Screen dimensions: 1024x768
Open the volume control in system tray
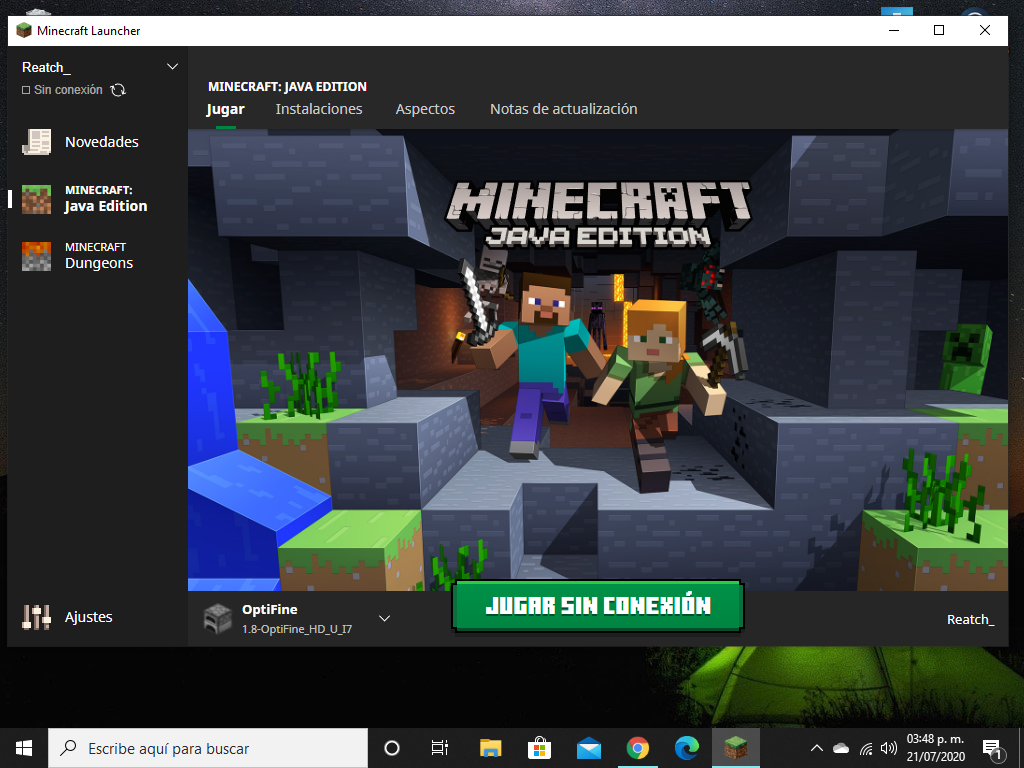889,748
